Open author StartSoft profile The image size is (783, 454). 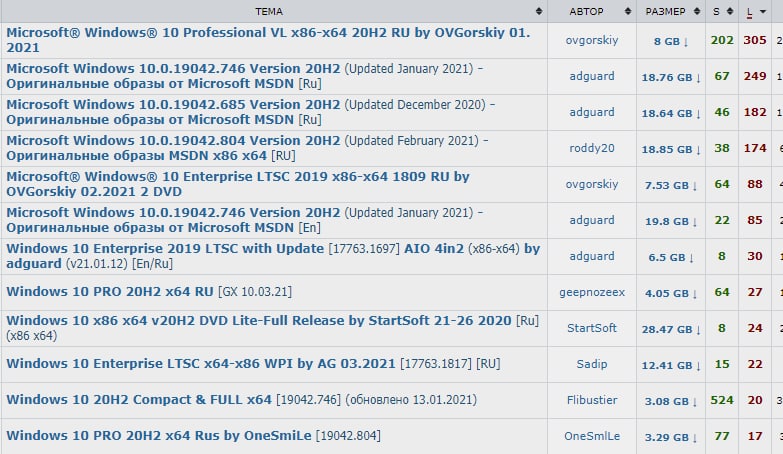click(592, 328)
